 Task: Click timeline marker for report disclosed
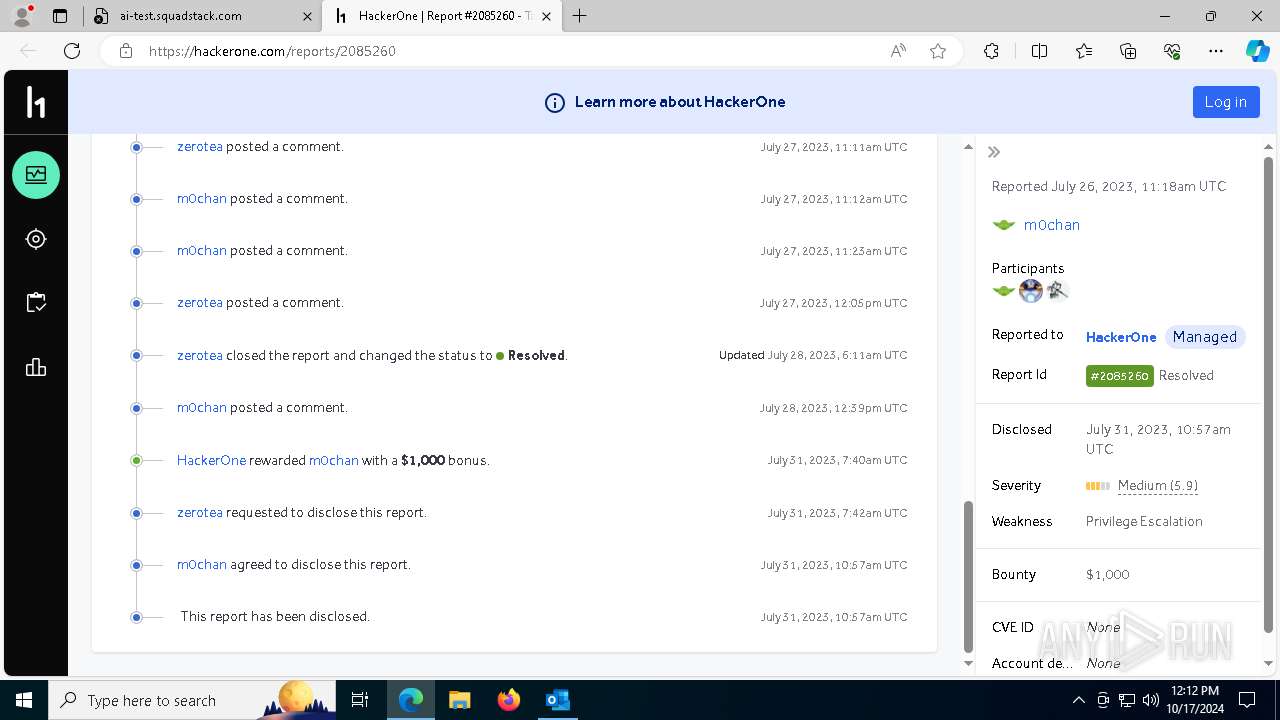137,617
